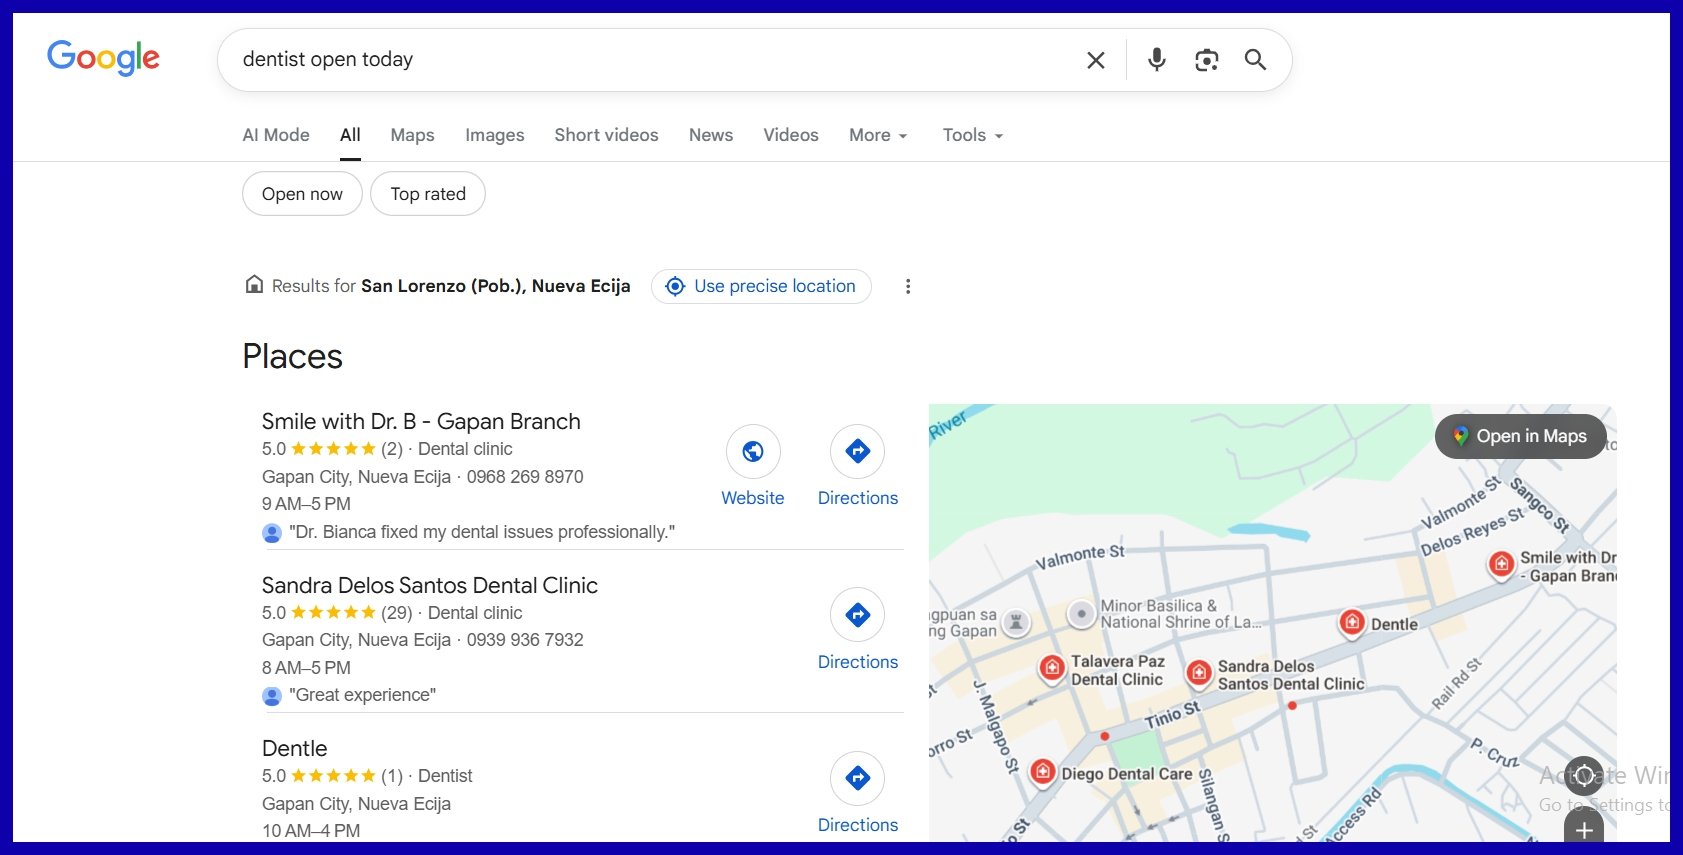1683x855 pixels.
Task: Click Use precise location button
Action: pyautogui.click(x=761, y=287)
